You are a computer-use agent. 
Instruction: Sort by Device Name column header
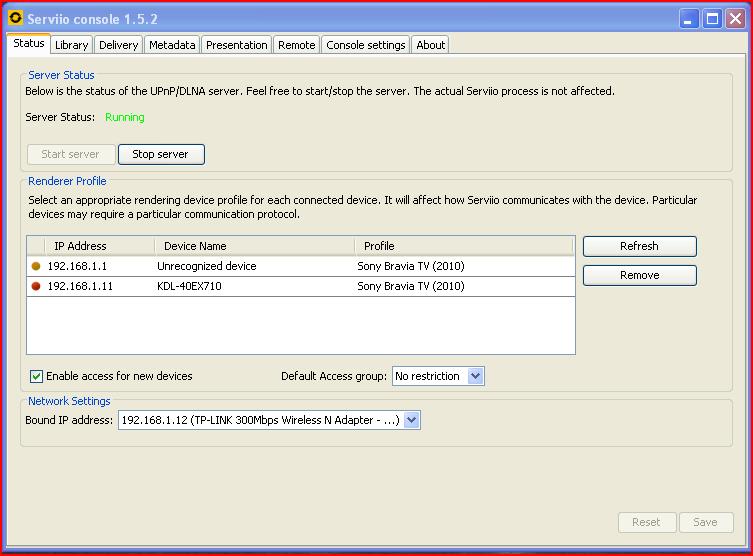[255, 246]
